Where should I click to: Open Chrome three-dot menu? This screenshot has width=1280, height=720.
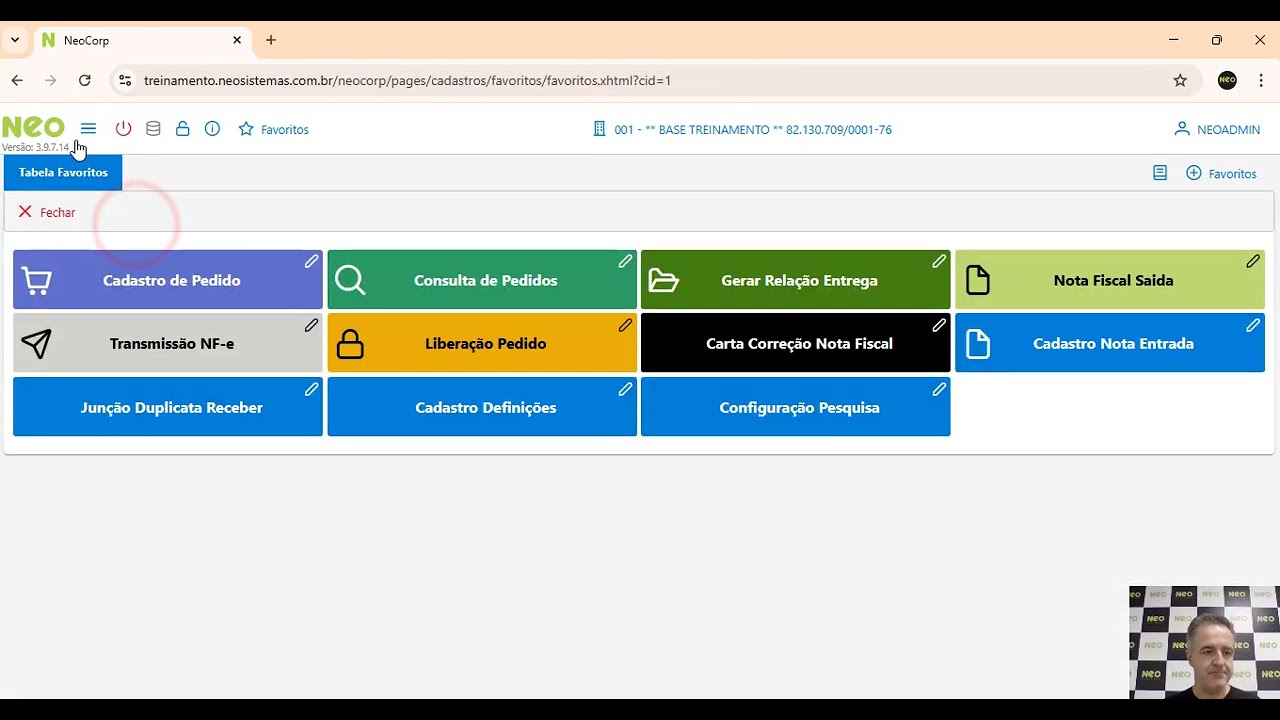coord(1262,80)
